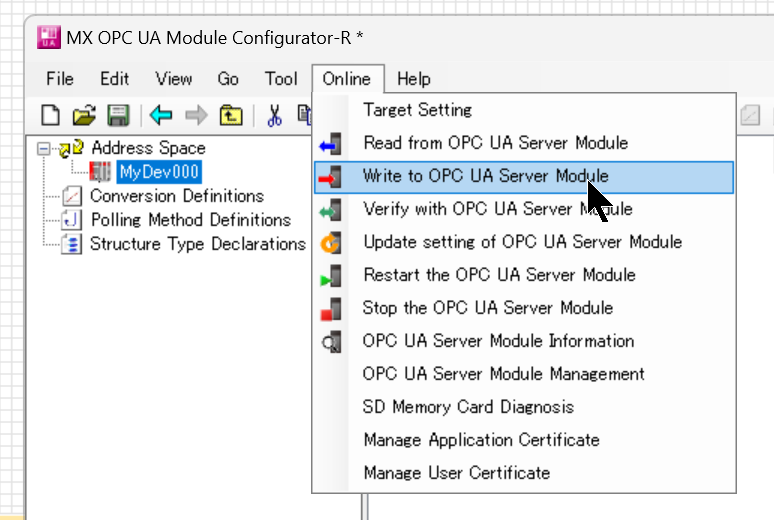The image size is (774, 520).
Task: Collapse the Address Space tree node
Action: (44, 148)
